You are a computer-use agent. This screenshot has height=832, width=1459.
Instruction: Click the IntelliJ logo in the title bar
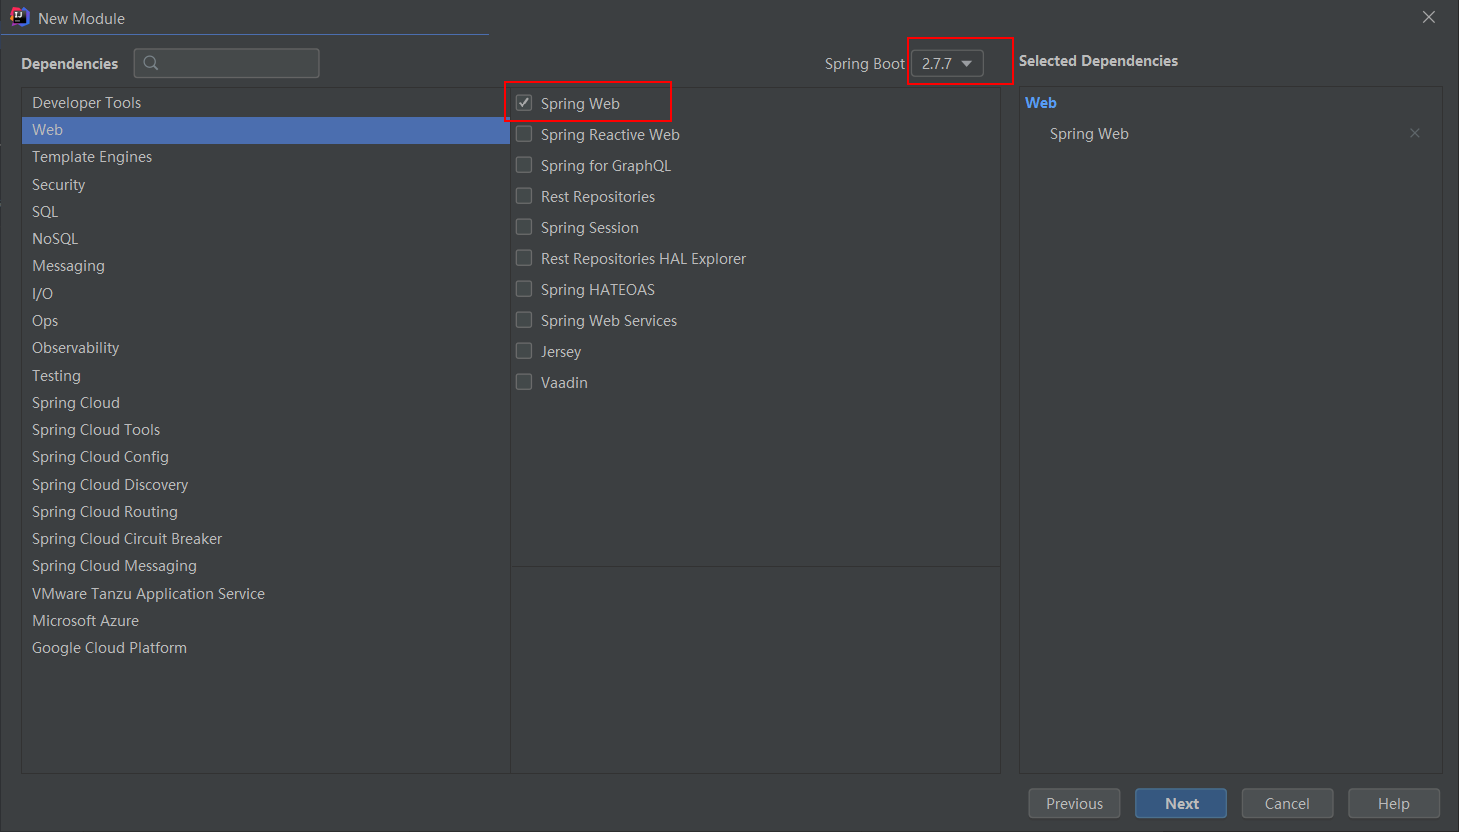19,17
